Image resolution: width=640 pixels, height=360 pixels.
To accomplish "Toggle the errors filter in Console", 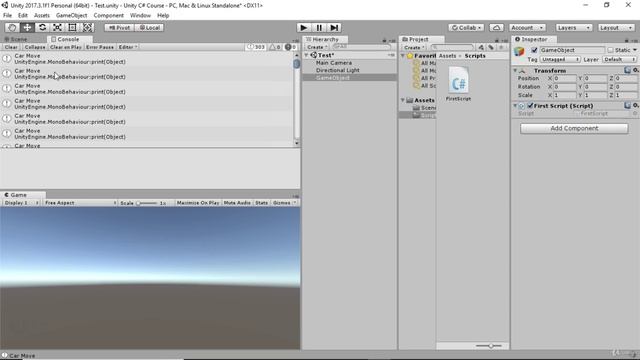I will tap(291, 47).
